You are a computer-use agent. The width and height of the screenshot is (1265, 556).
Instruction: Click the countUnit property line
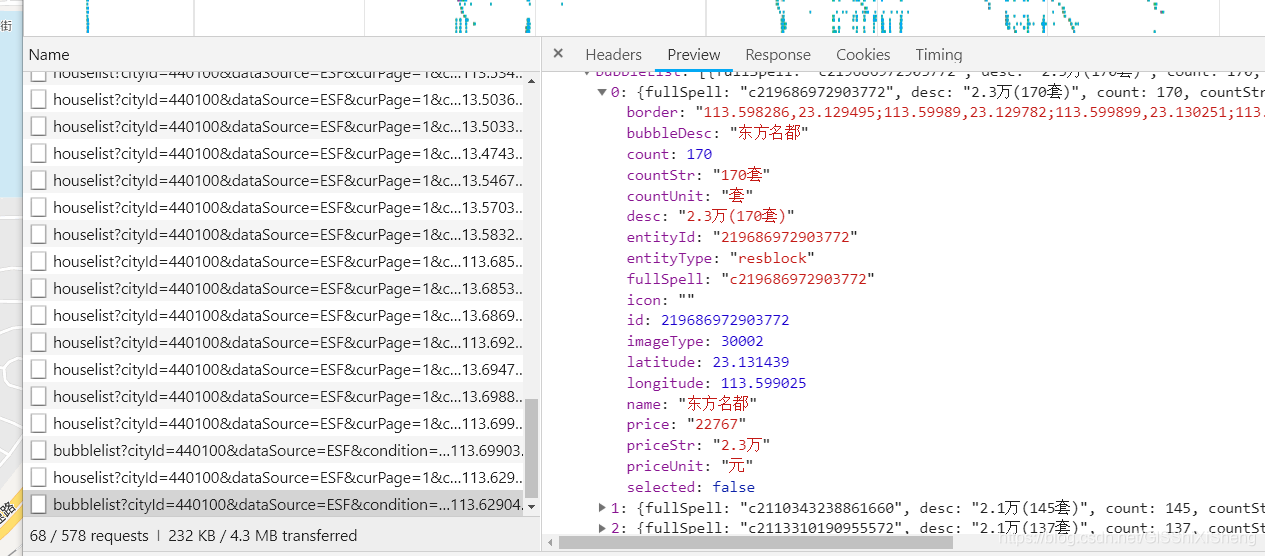tap(691, 196)
